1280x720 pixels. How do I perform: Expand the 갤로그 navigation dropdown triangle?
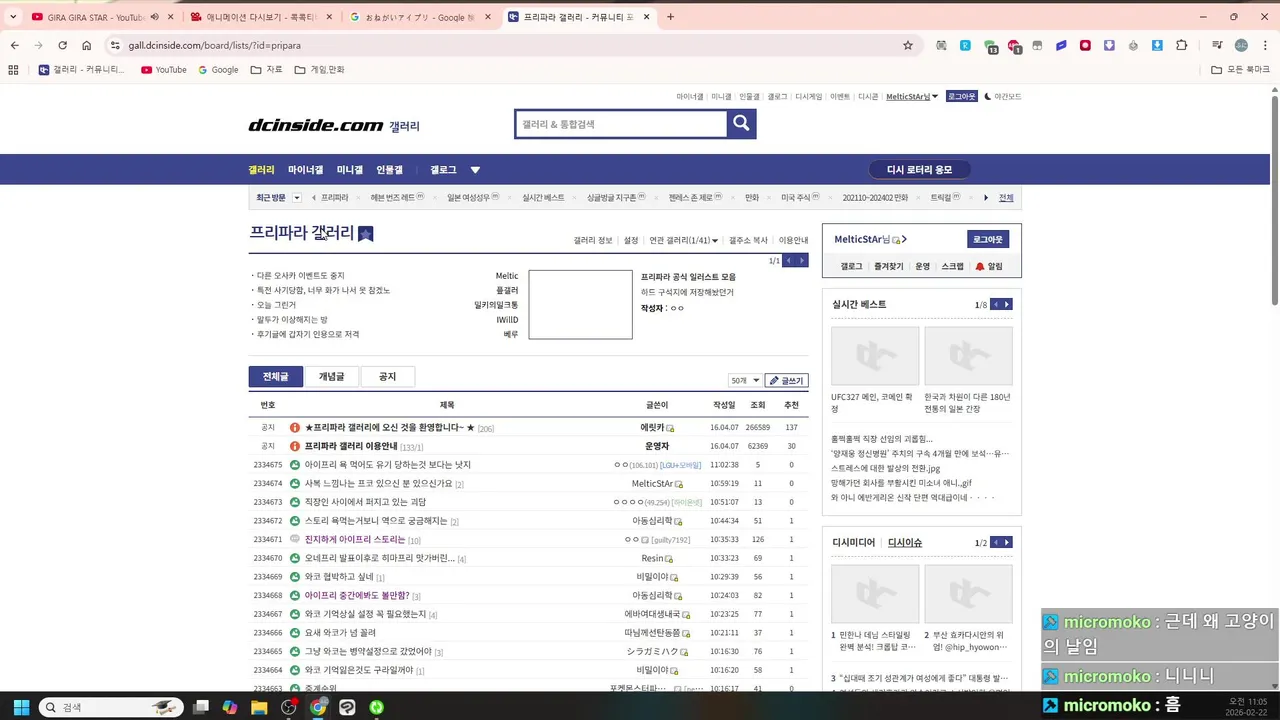[475, 170]
